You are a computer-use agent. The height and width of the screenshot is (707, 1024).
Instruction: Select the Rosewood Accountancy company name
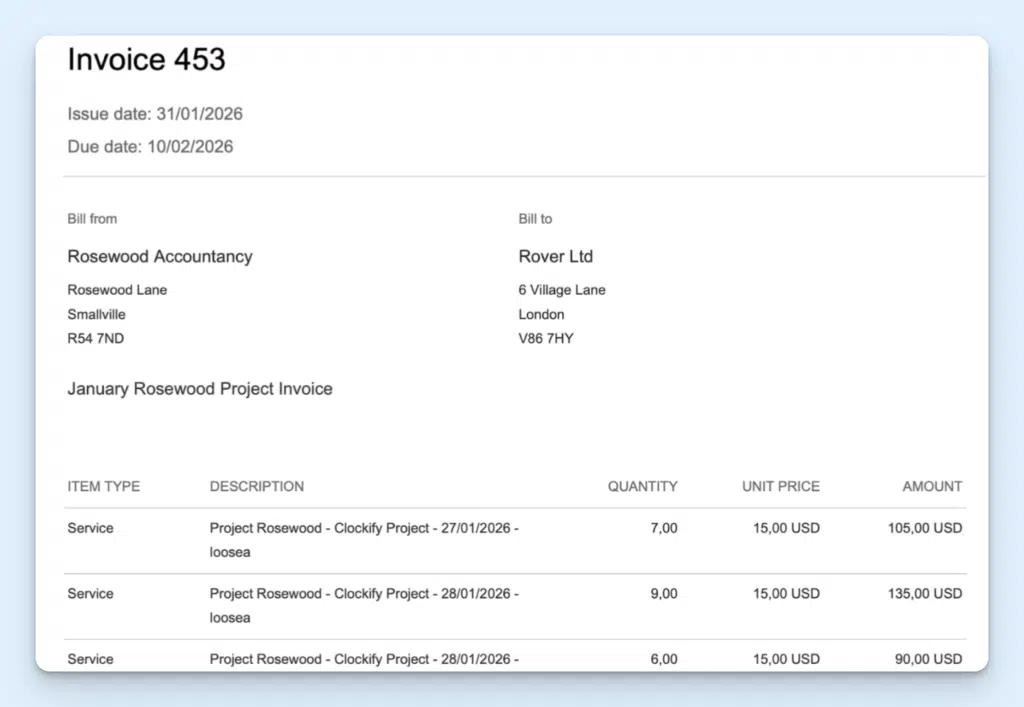point(159,256)
